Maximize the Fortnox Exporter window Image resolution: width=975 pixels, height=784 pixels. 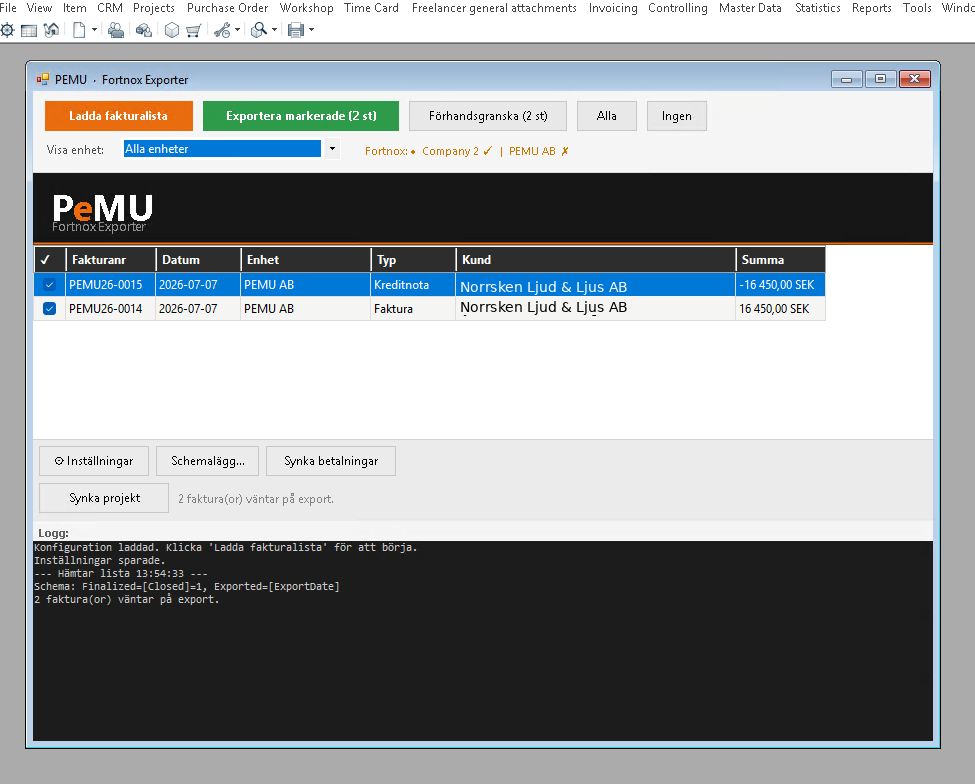(880, 79)
